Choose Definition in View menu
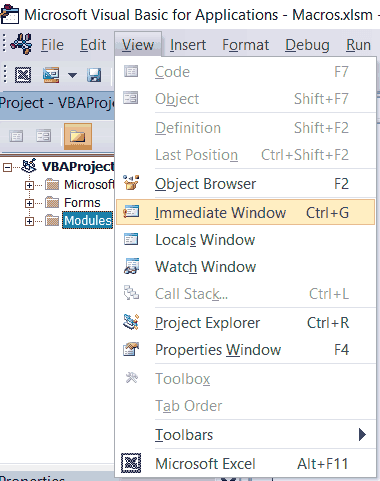Image resolution: width=380 pixels, height=481 pixels. tap(245, 128)
